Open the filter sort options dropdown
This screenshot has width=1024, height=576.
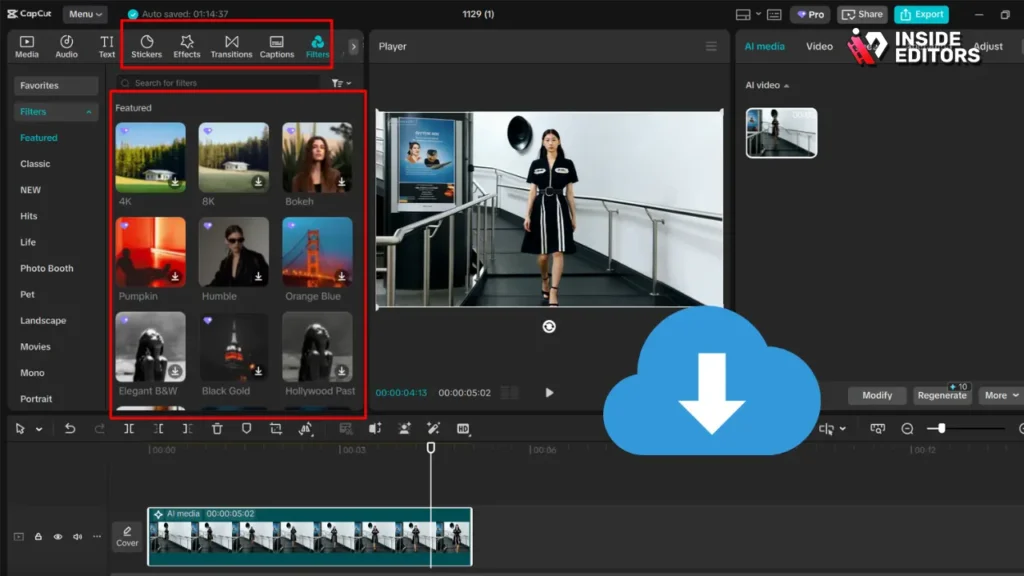[341, 83]
